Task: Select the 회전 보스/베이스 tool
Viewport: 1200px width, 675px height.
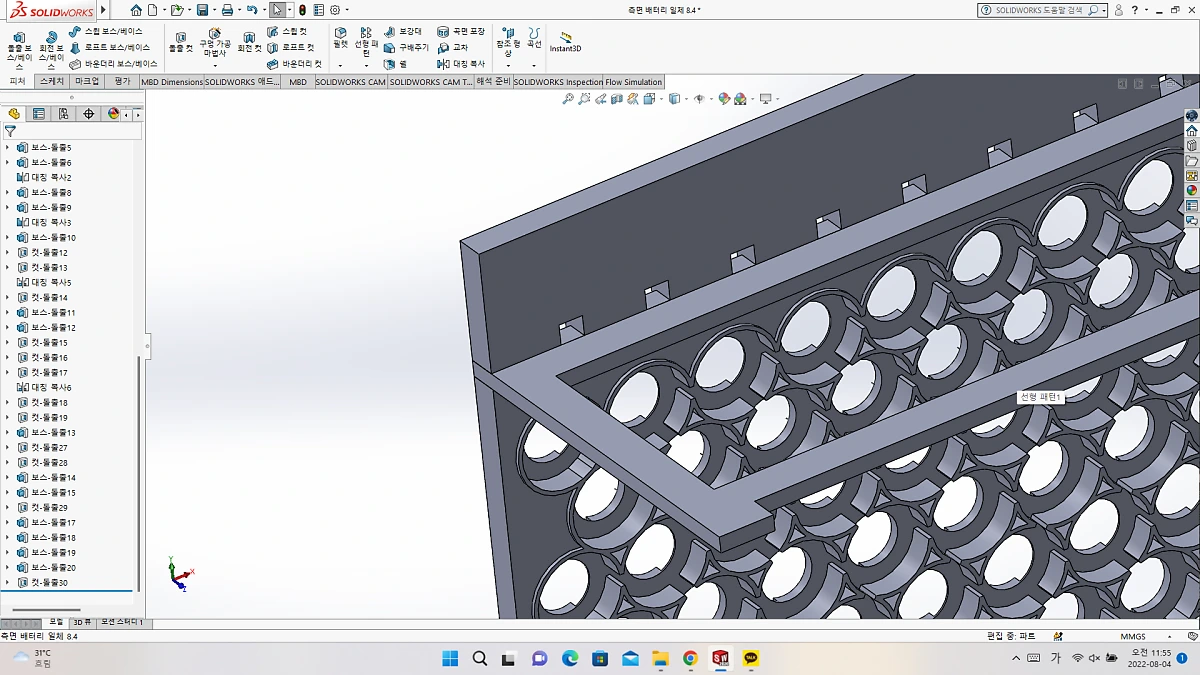Action: [x=51, y=50]
